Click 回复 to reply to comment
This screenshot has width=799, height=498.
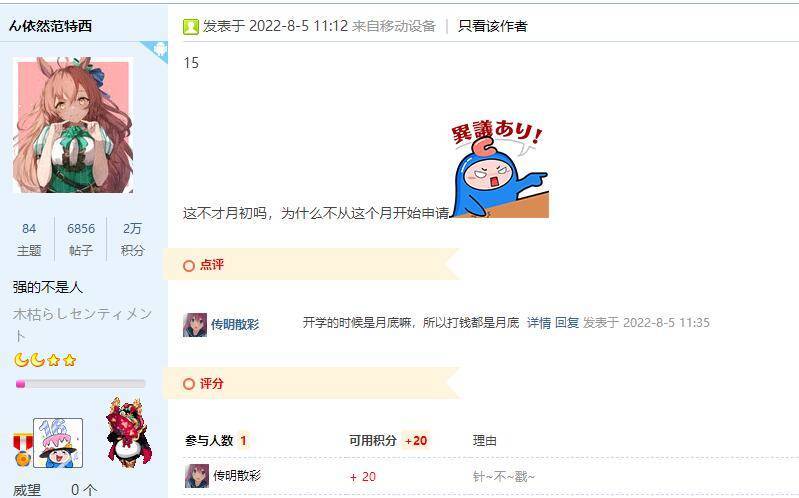pos(567,323)
